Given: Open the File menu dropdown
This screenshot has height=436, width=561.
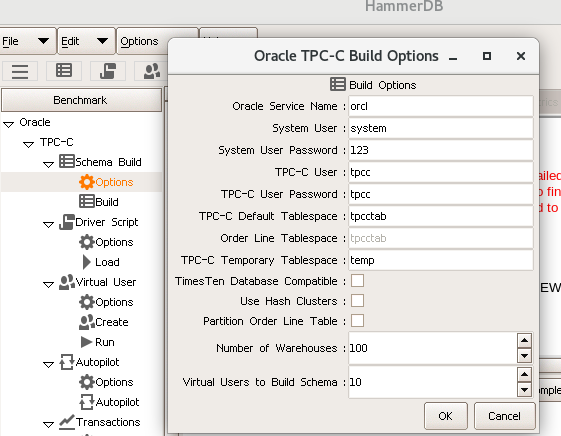Looking at the screenshot, I should [27, 41].
